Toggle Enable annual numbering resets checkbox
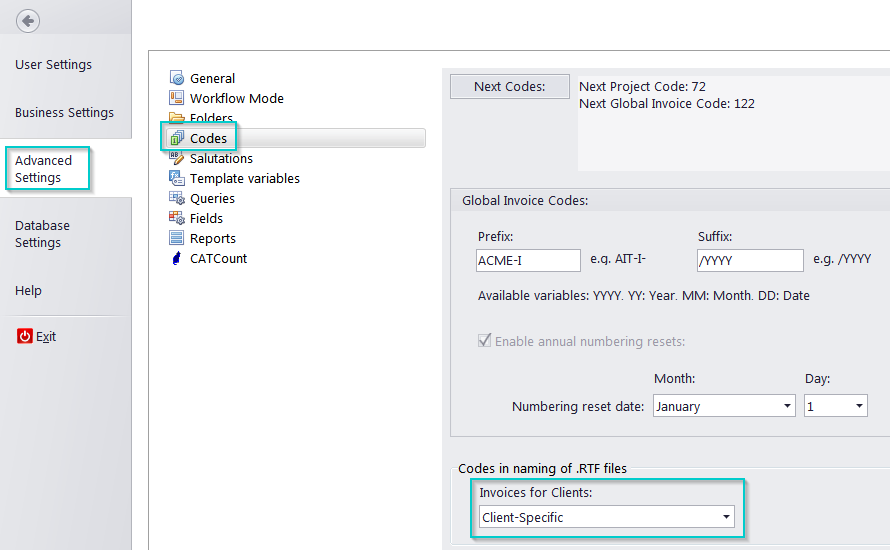This screenshot has width=890, height=550. click(x=484, y=341)
